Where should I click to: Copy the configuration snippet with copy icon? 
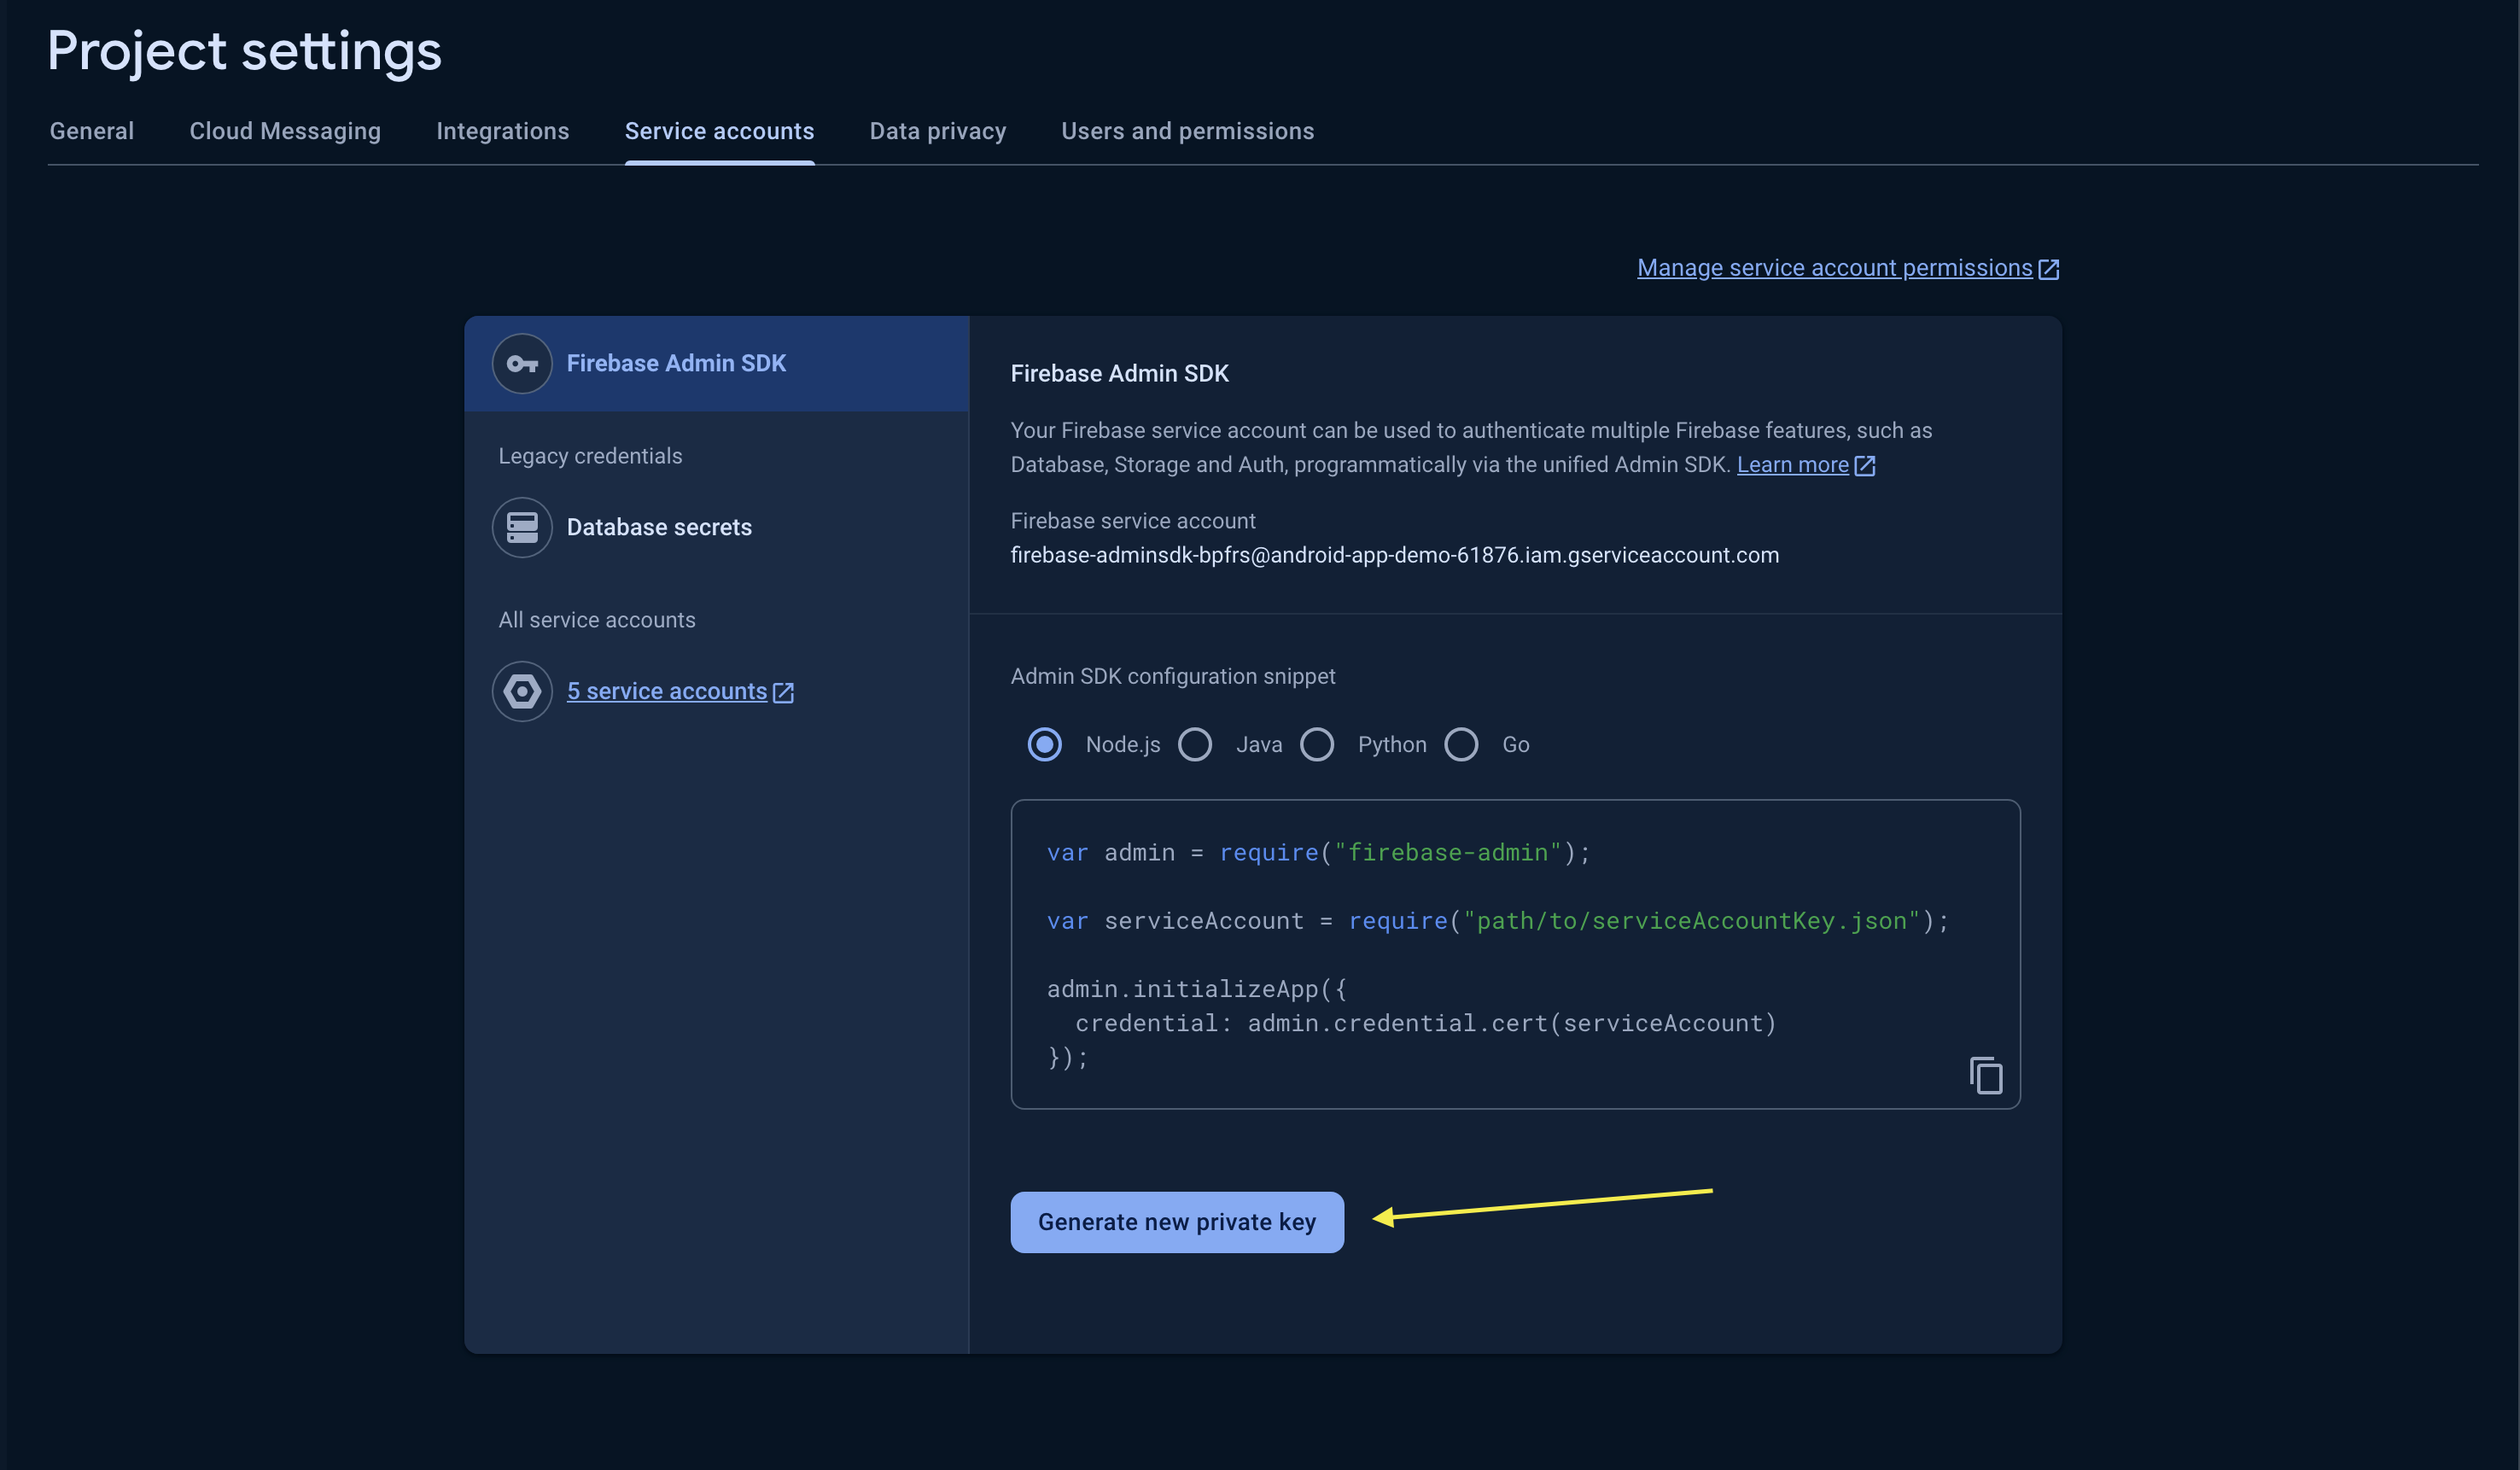pyautogui.click(x=1986, y=1076)
